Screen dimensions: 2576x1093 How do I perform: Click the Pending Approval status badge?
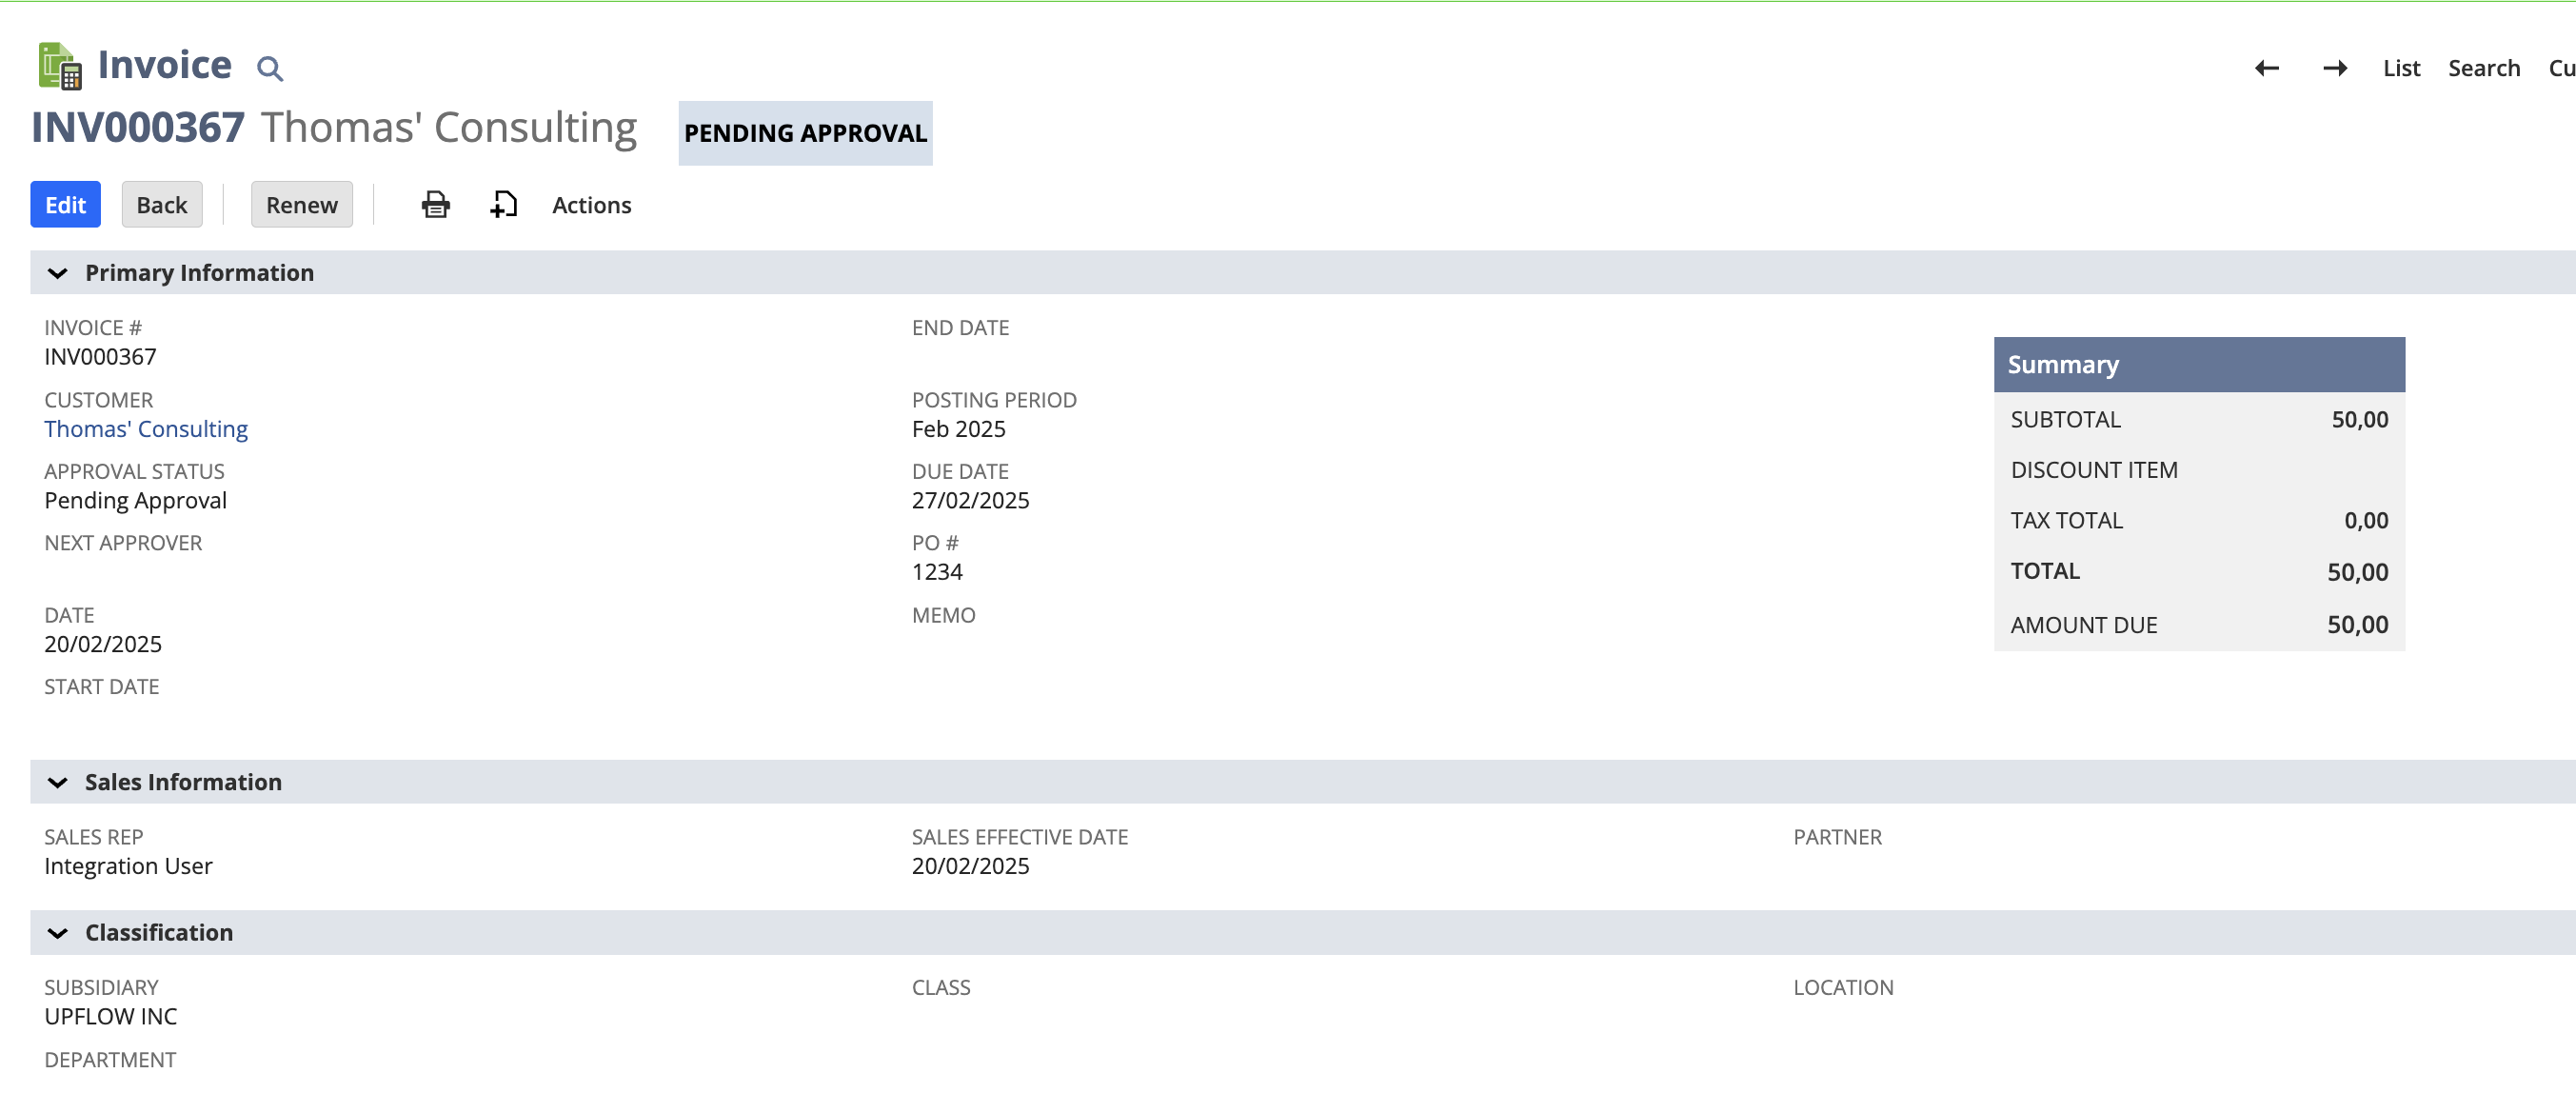[x=805, y=133]
